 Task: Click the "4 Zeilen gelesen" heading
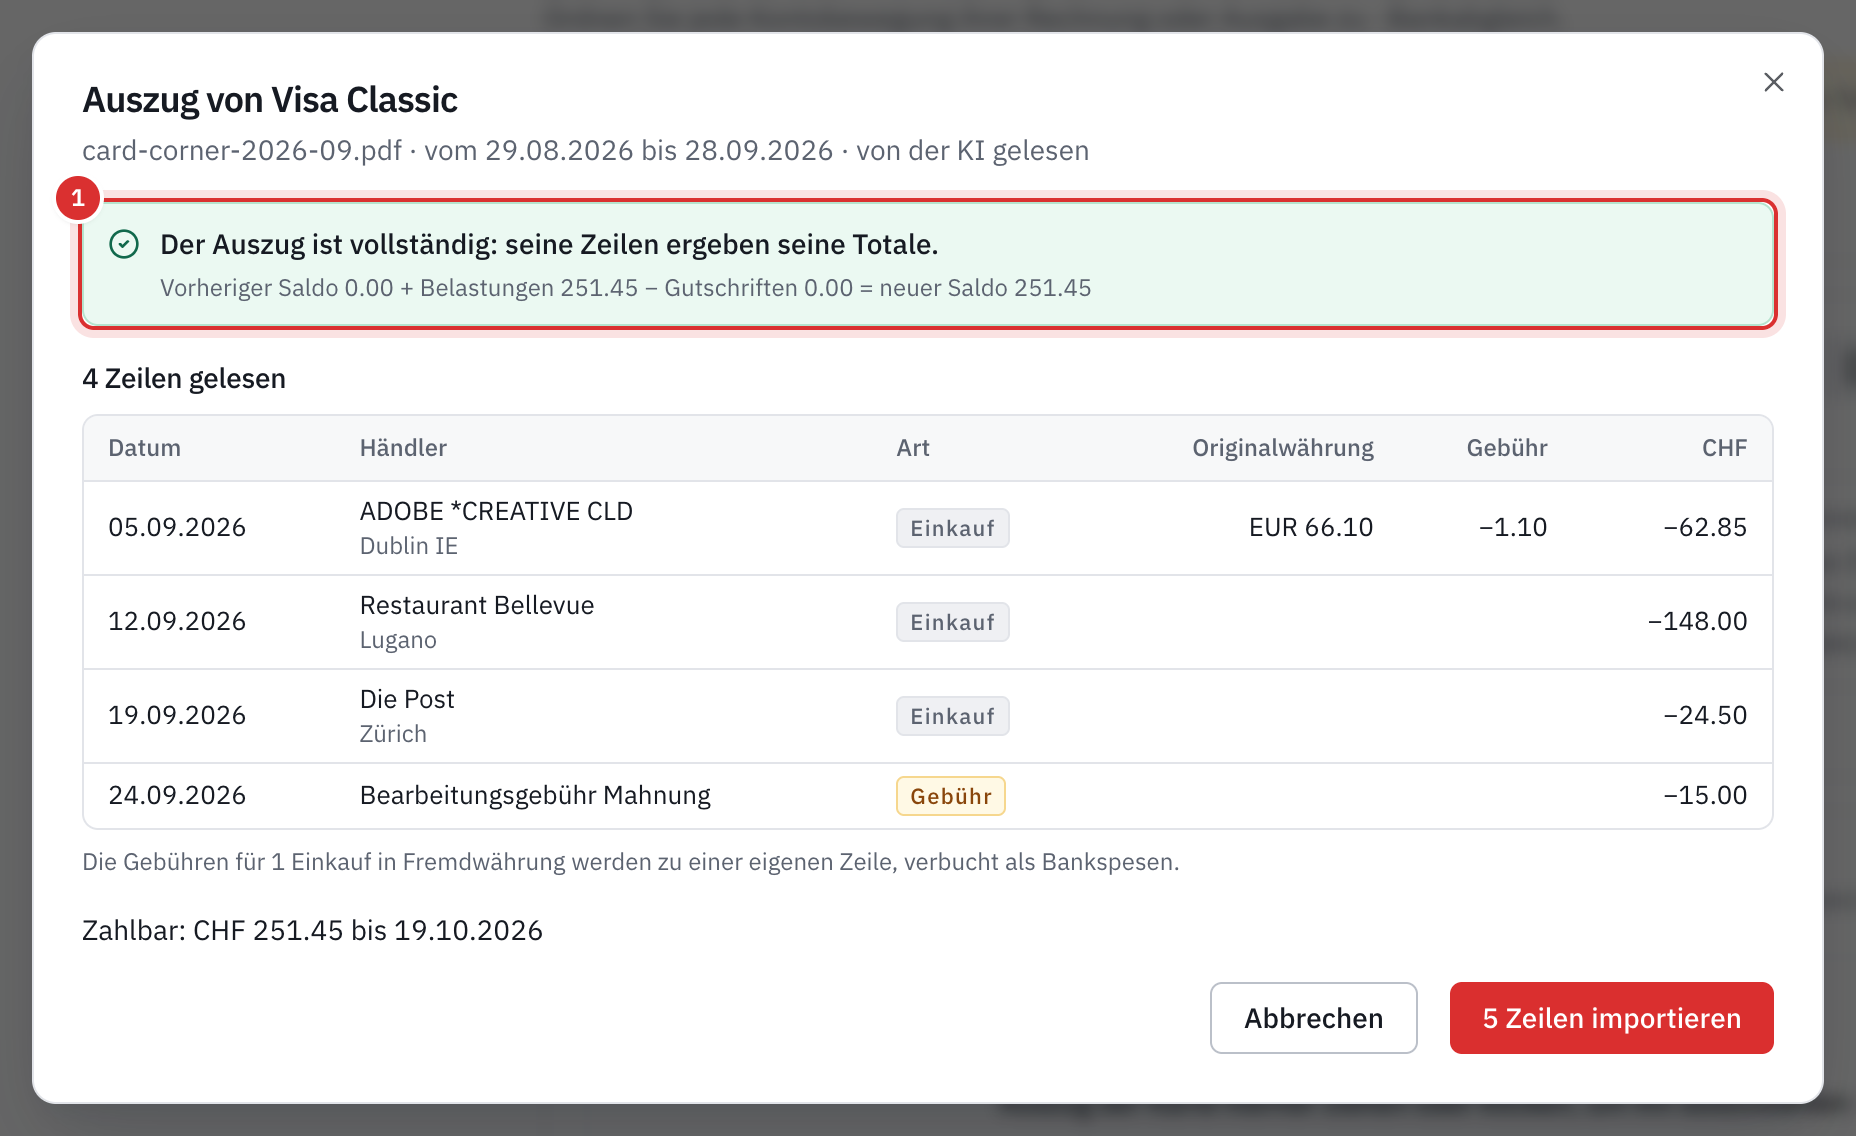184,378
